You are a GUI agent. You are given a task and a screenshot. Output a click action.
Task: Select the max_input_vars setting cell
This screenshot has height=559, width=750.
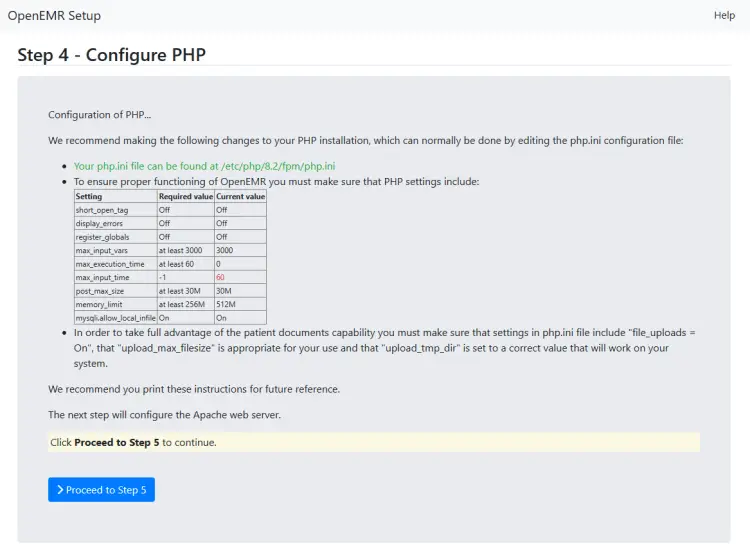click(100, 250)
